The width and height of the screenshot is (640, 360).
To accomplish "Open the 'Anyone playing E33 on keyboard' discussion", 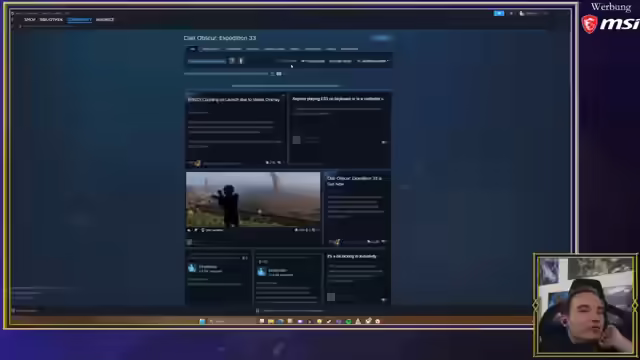I will pyautogui.click(x=338, y=99).
